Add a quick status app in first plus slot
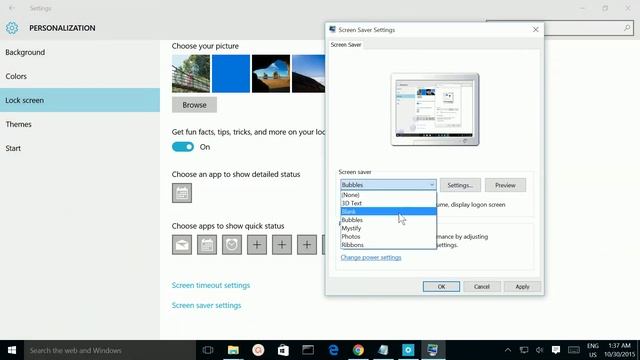The height and width of the screenshot is (360, 640). tap(257, 245)
